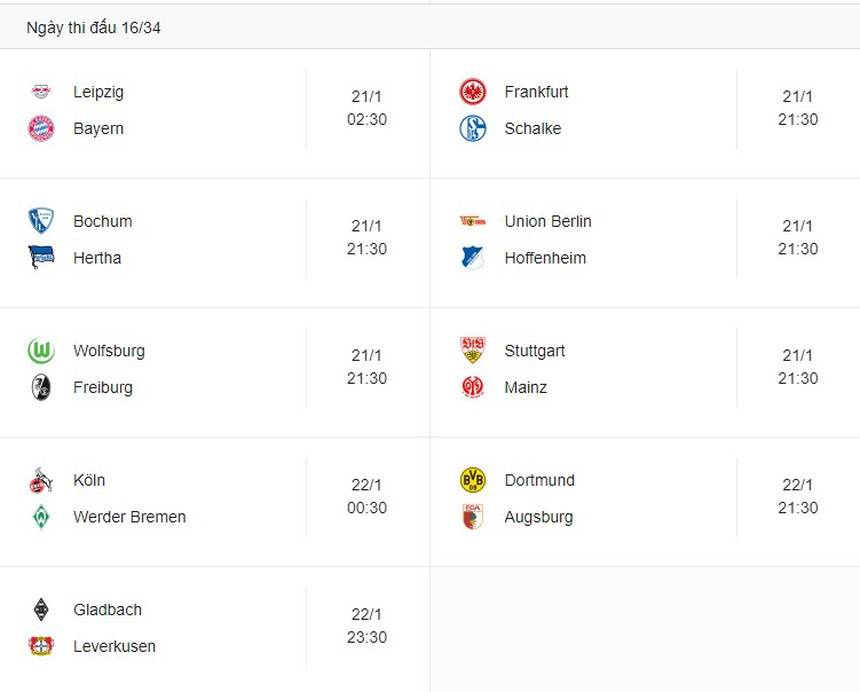Click the Freiburg team name
The width and height of the screenshot is (860, 692).
[x=103, y=387]
